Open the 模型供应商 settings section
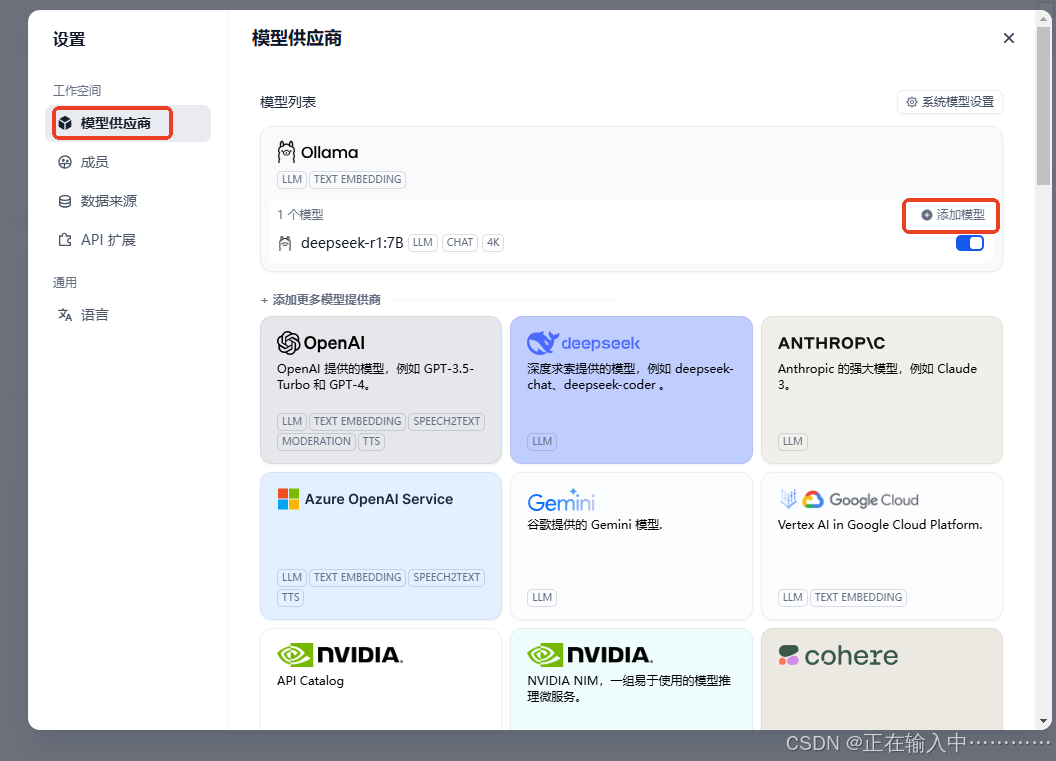The height and width of the screenshot is (761, 1056). click(128, 123)
